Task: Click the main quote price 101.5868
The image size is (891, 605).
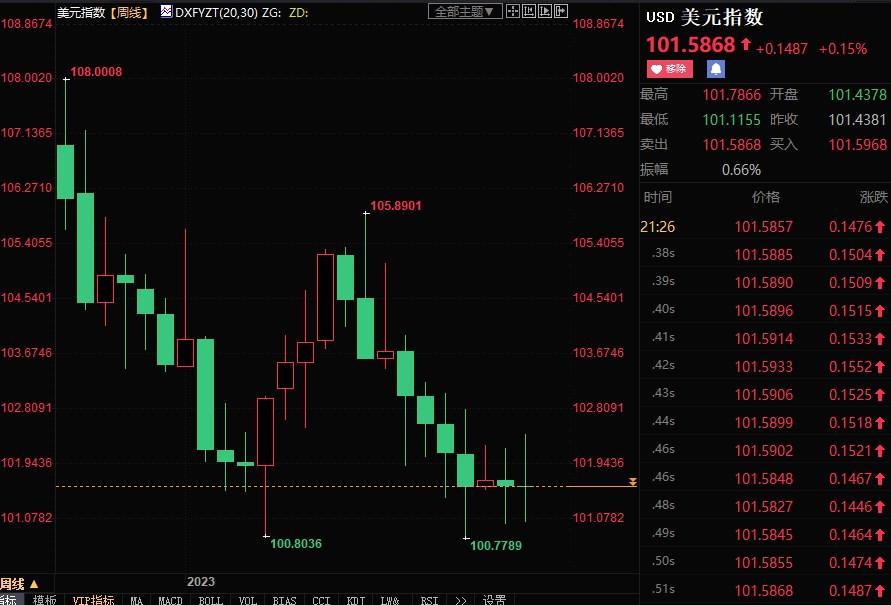Action: click(690, 45)
